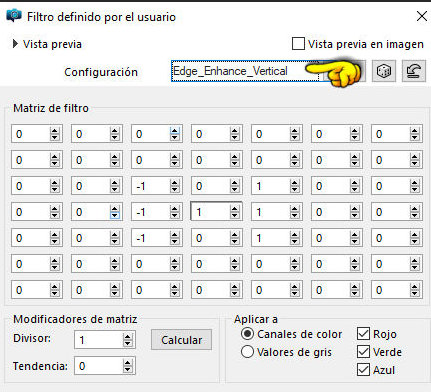Choose Canales de color radio option
The width and height of the screenshot is (431, 392).
tap(247, 334)
